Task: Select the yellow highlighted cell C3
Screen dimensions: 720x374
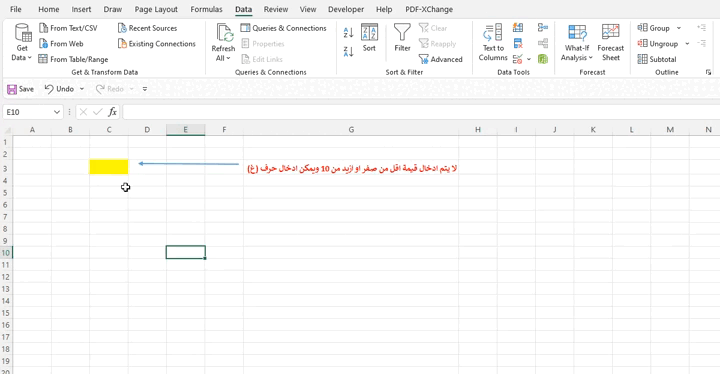Action: (109, 167)
